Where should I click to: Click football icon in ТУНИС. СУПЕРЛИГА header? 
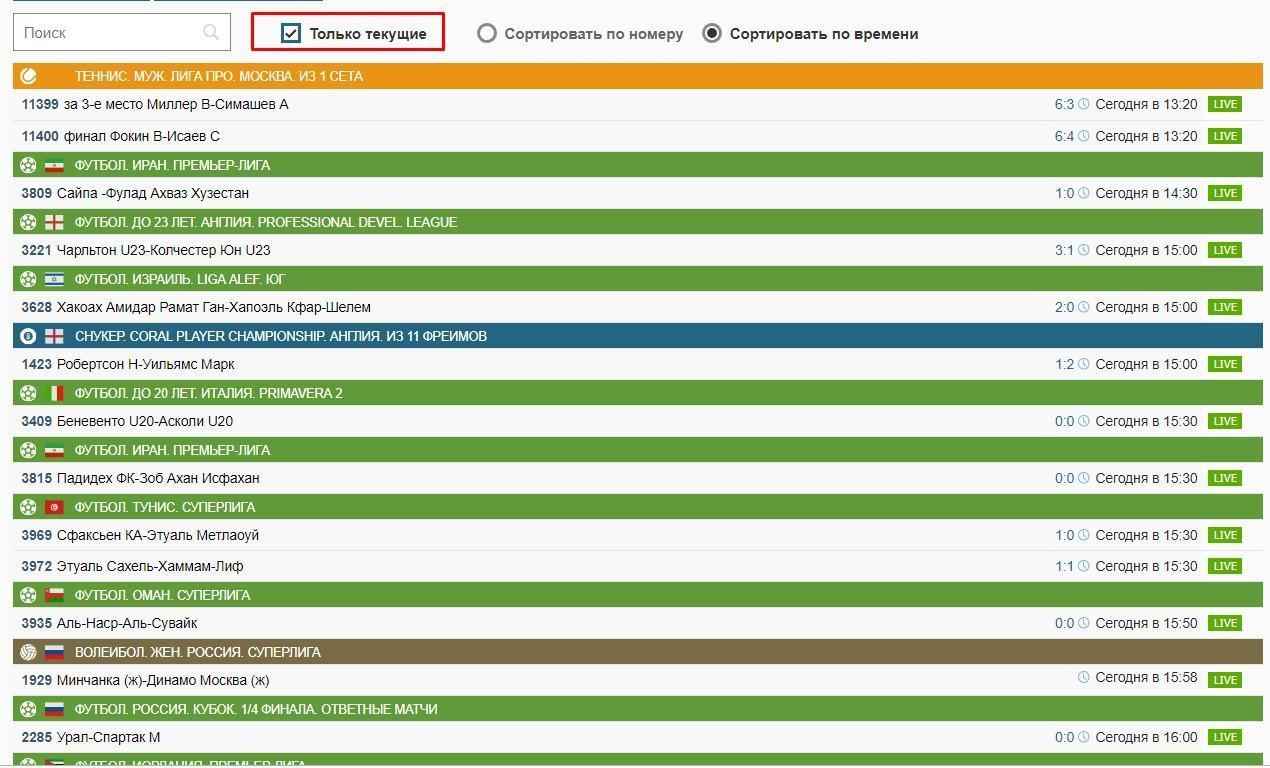point(28,507)
